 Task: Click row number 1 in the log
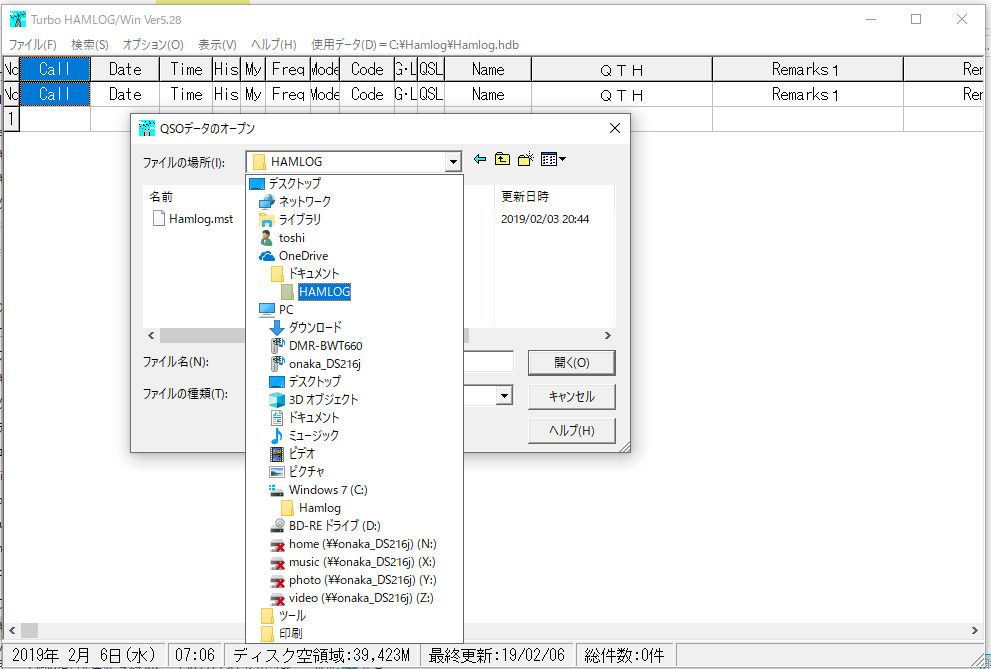tap(11, 119)
